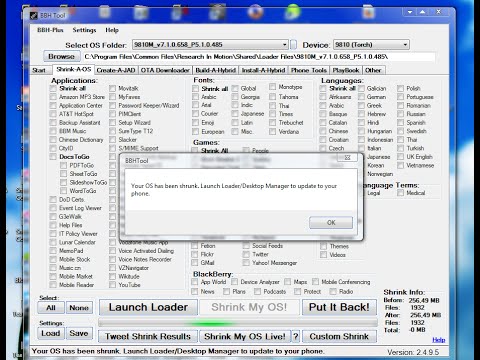Screen dimensions: 480x360
Task: Switch to the Start tab
Action: pos(39,70)
